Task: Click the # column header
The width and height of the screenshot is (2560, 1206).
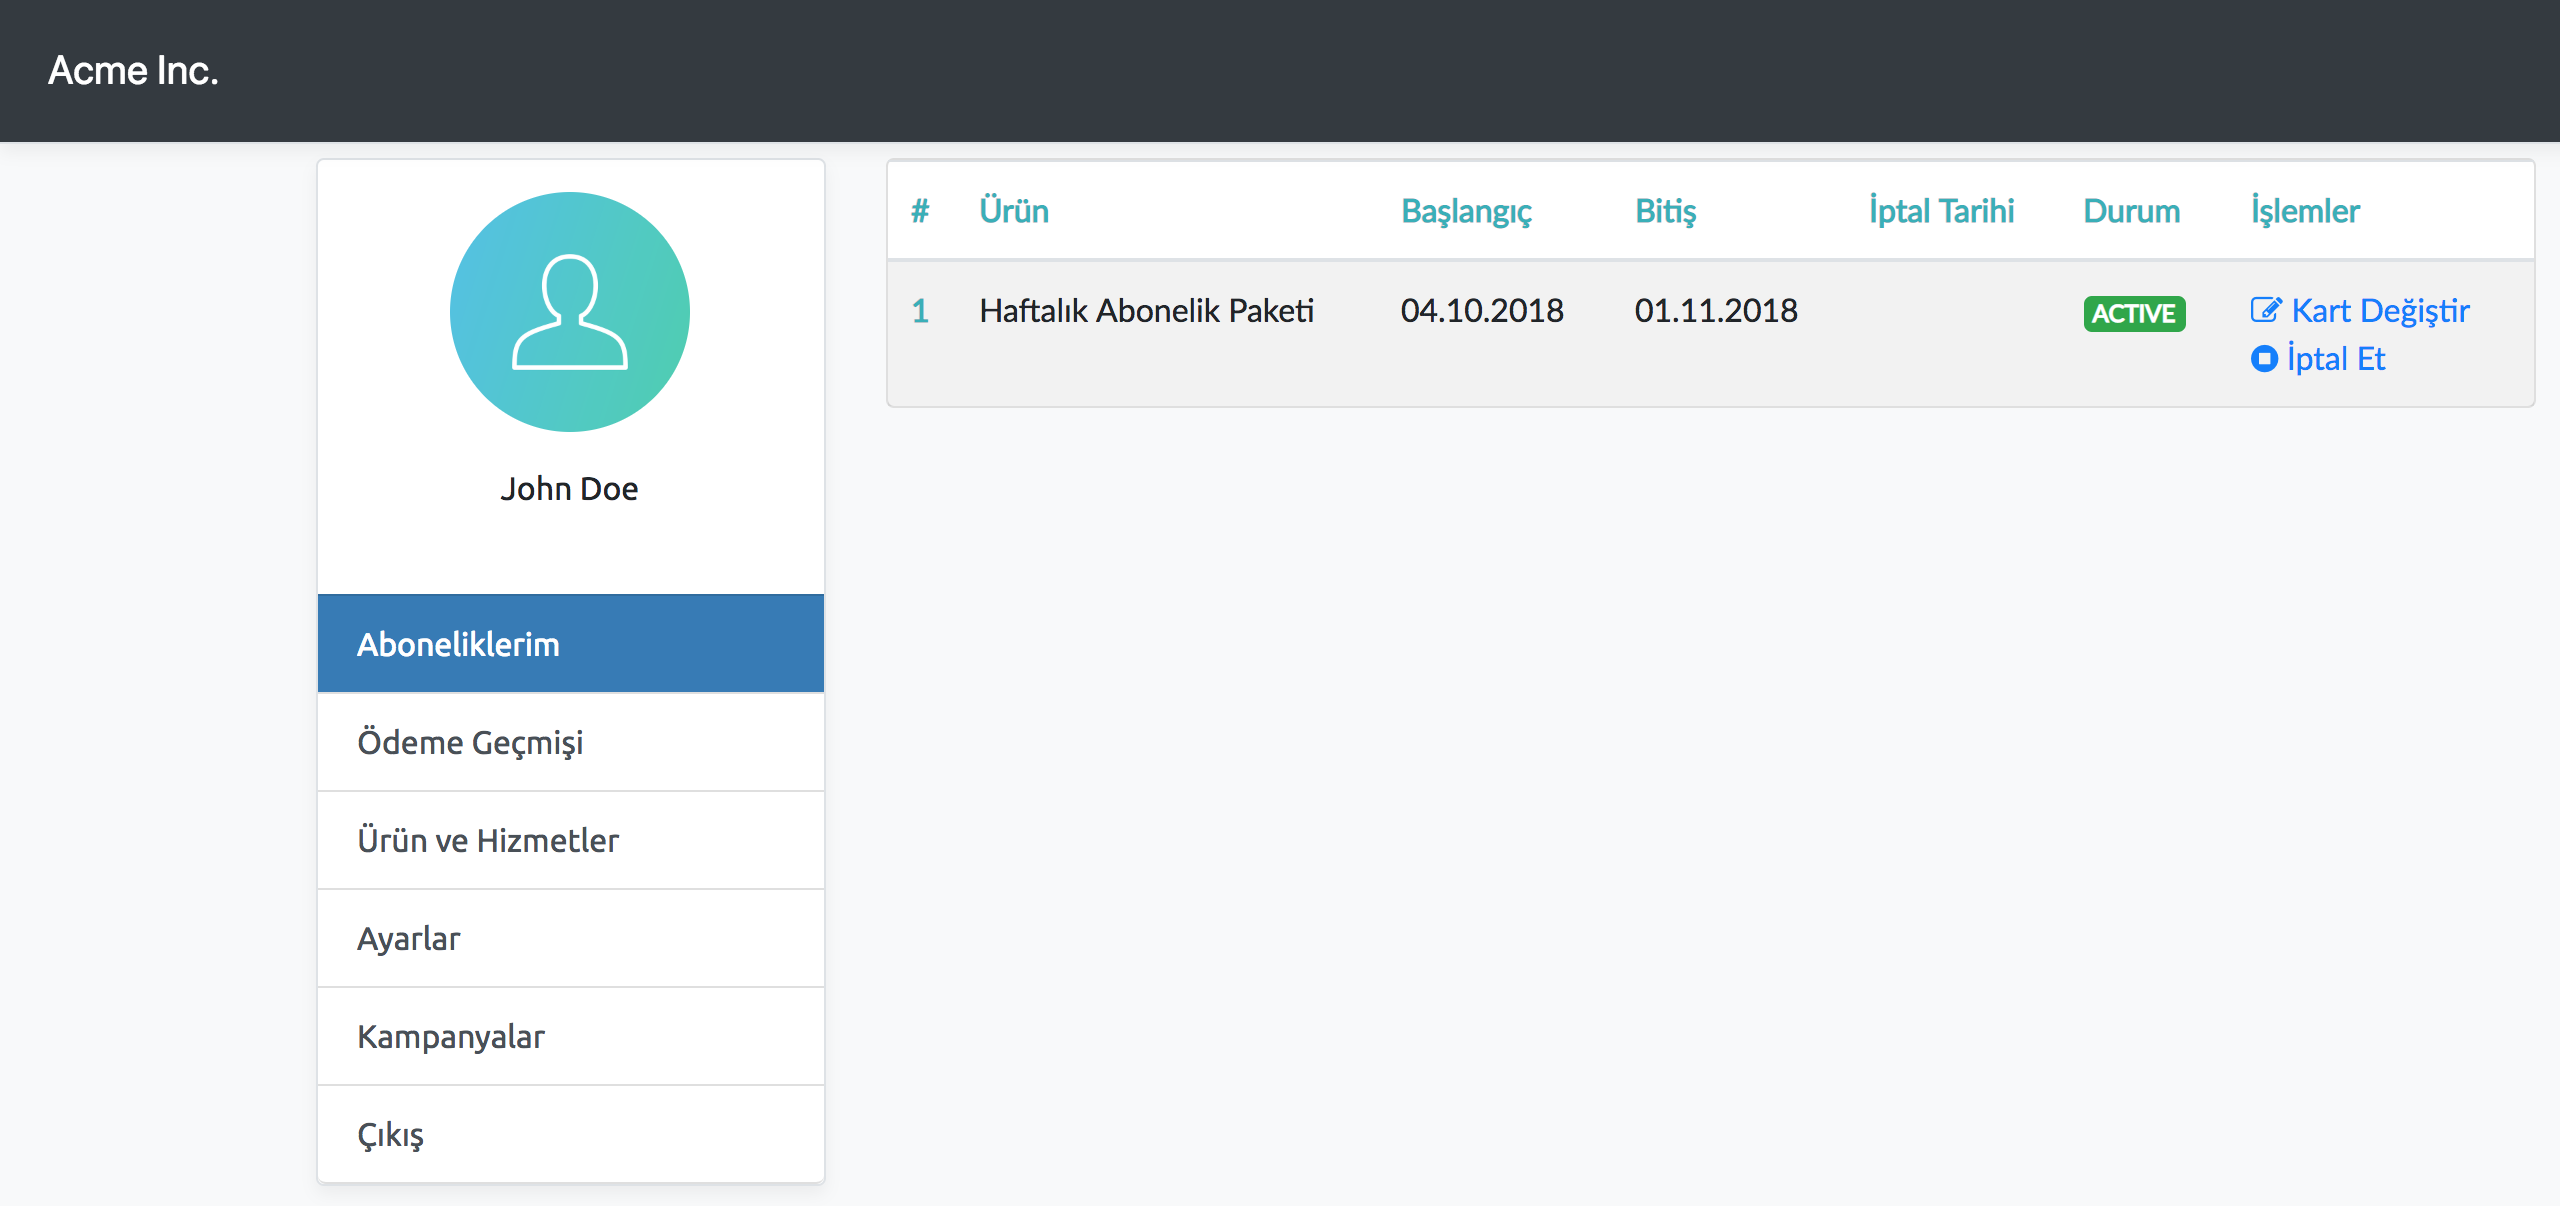Action: pos(920,210)
